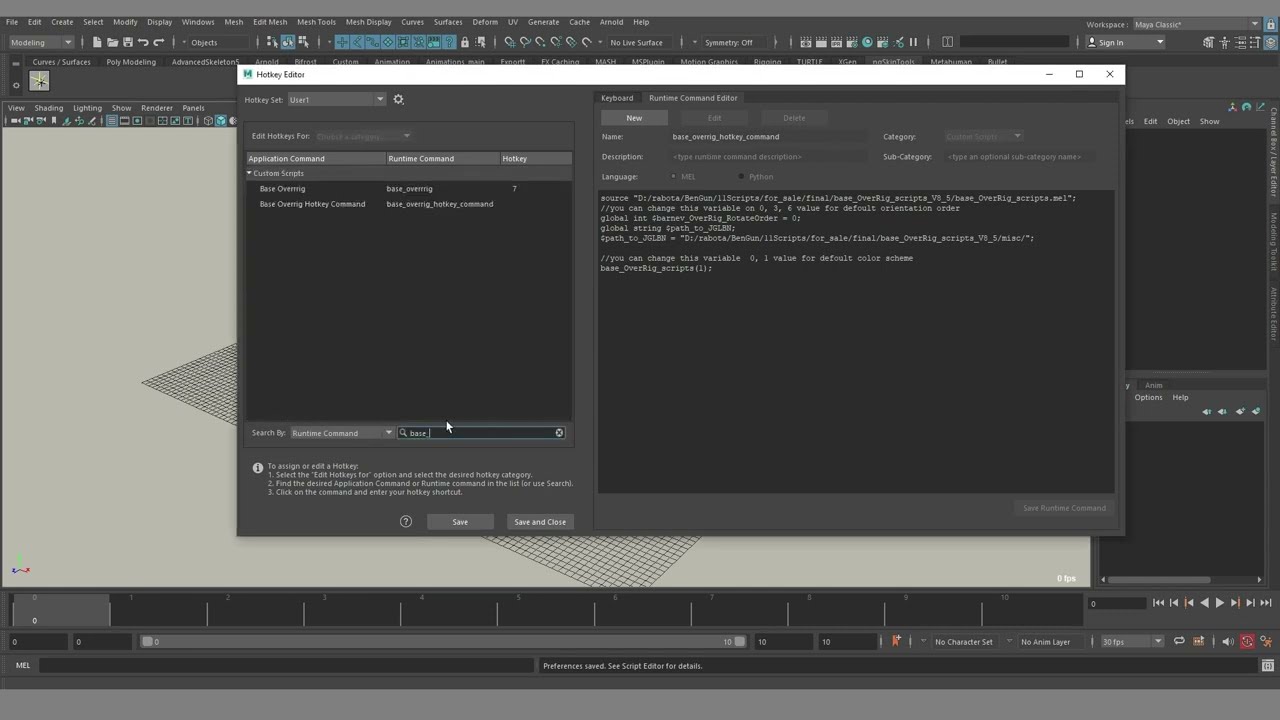Click the Step Back One Frame button
This screenshot has width=1280, height=720.
click(x=1174, y=603)
